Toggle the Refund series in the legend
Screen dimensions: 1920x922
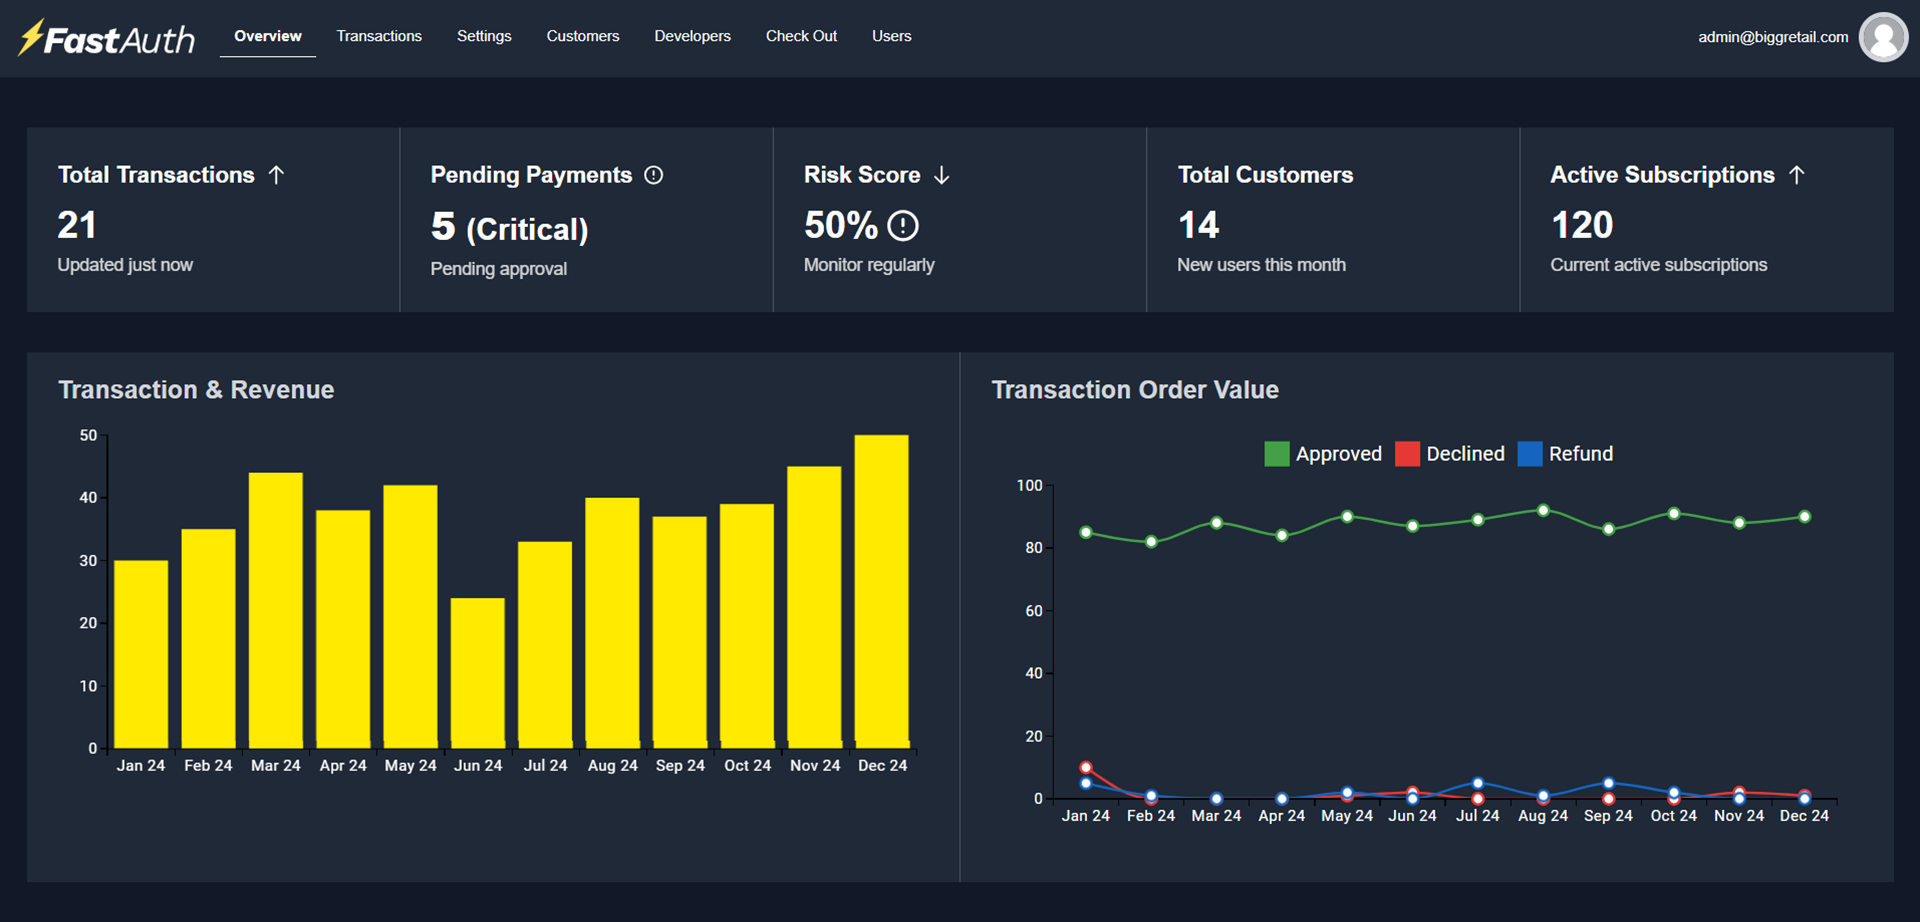click(1580, 453)
